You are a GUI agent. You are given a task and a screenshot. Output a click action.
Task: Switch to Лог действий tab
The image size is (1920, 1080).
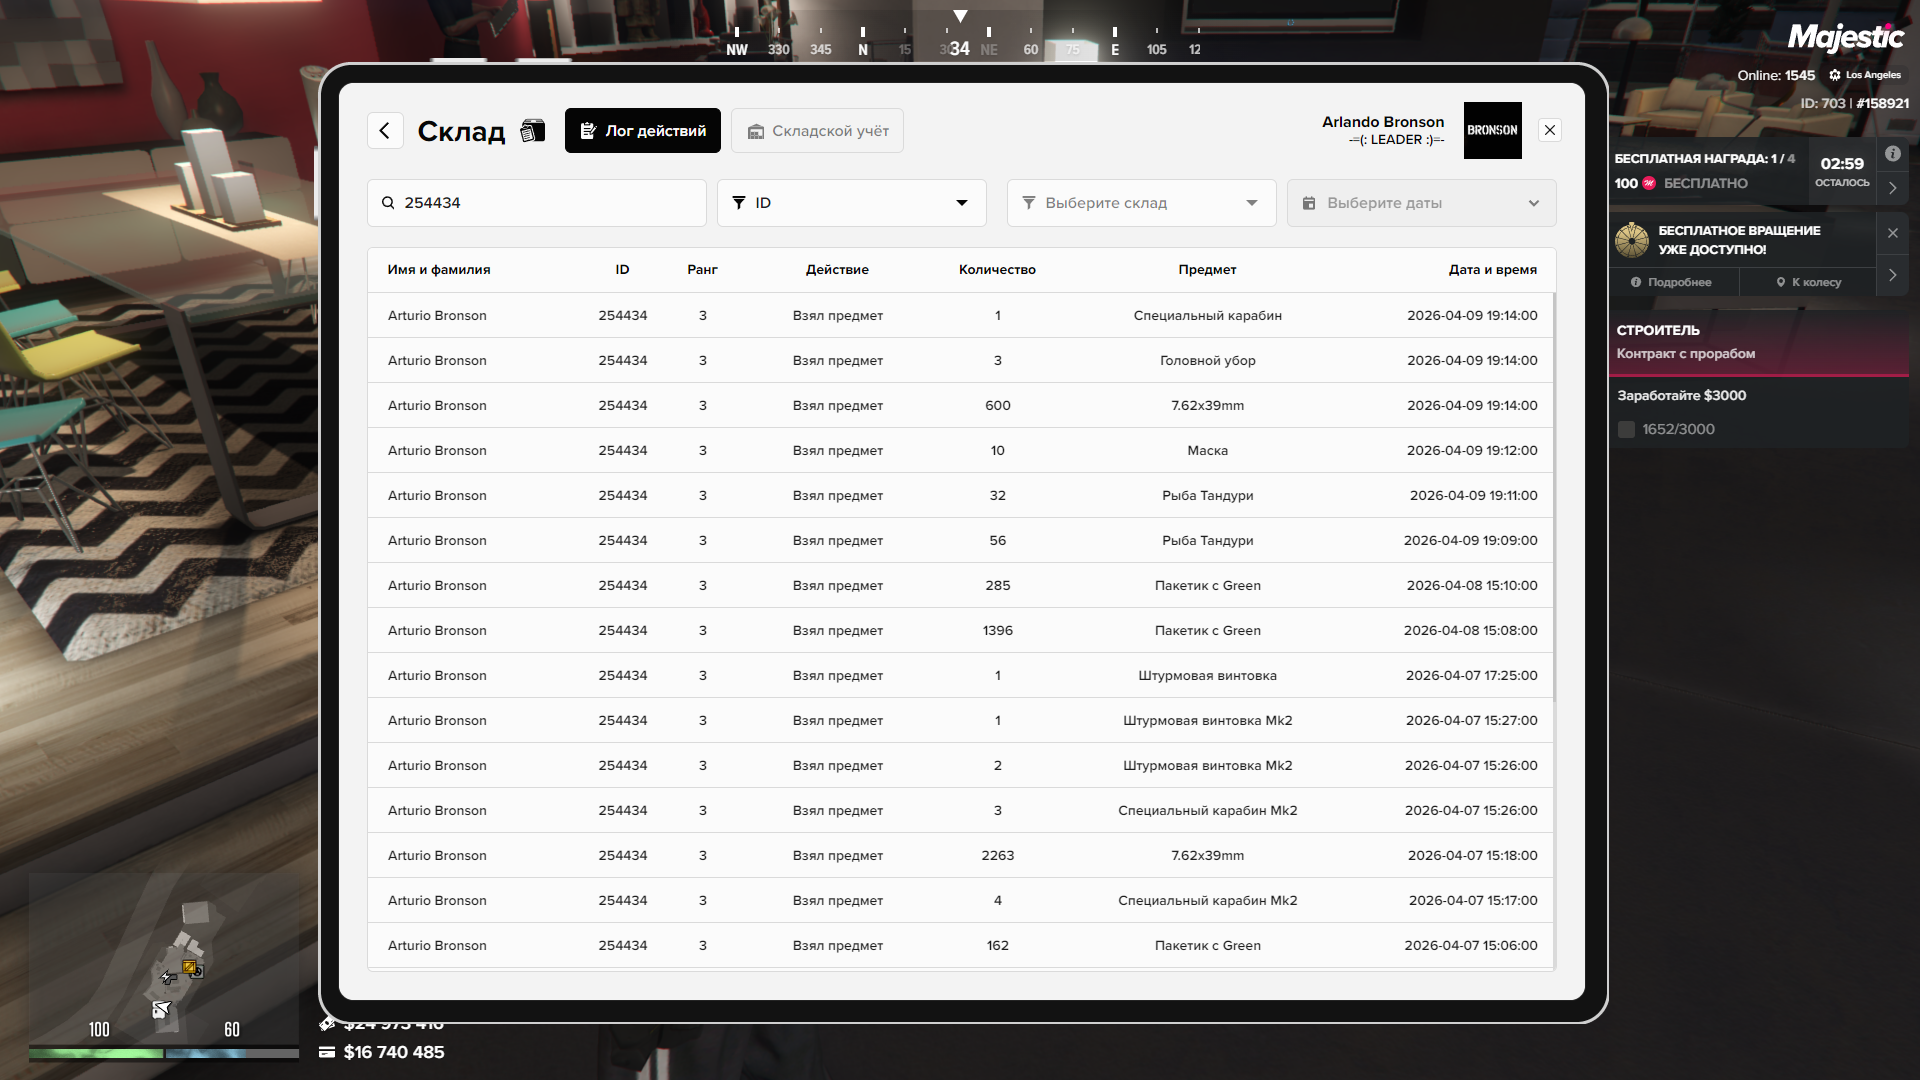tap(642, 131)
